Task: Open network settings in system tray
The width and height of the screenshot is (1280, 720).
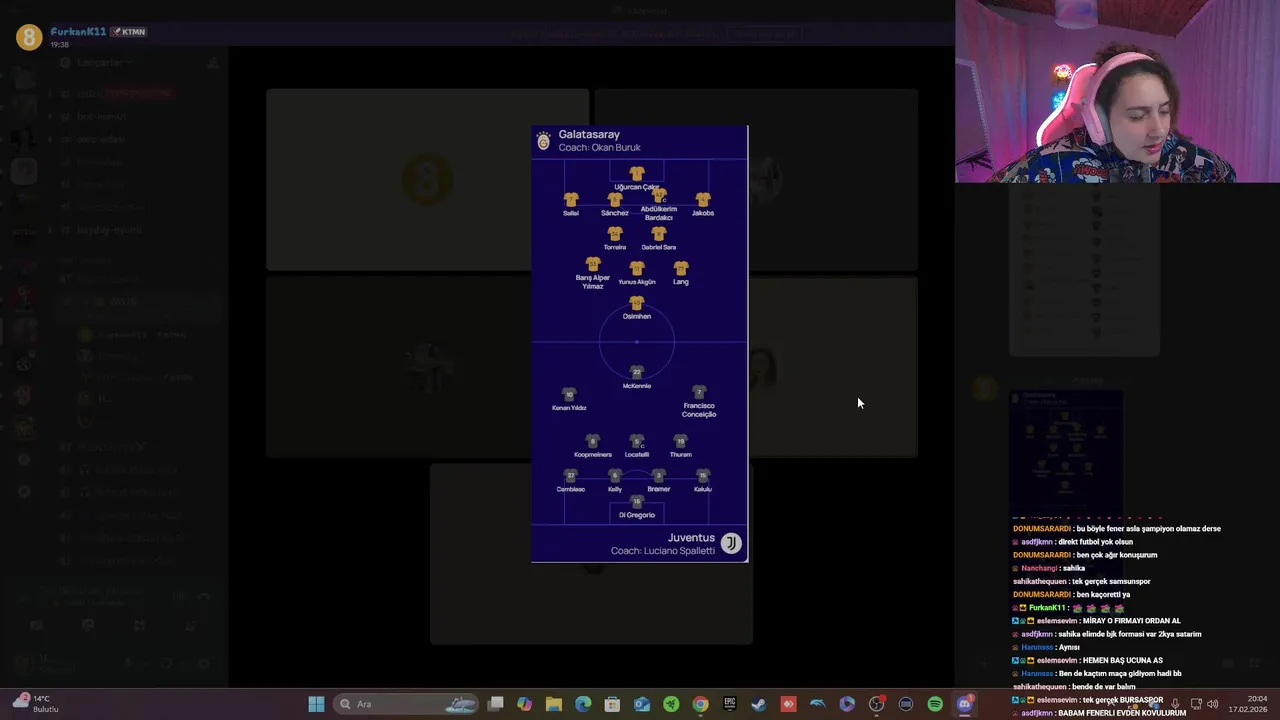Action: point(1196,704)
